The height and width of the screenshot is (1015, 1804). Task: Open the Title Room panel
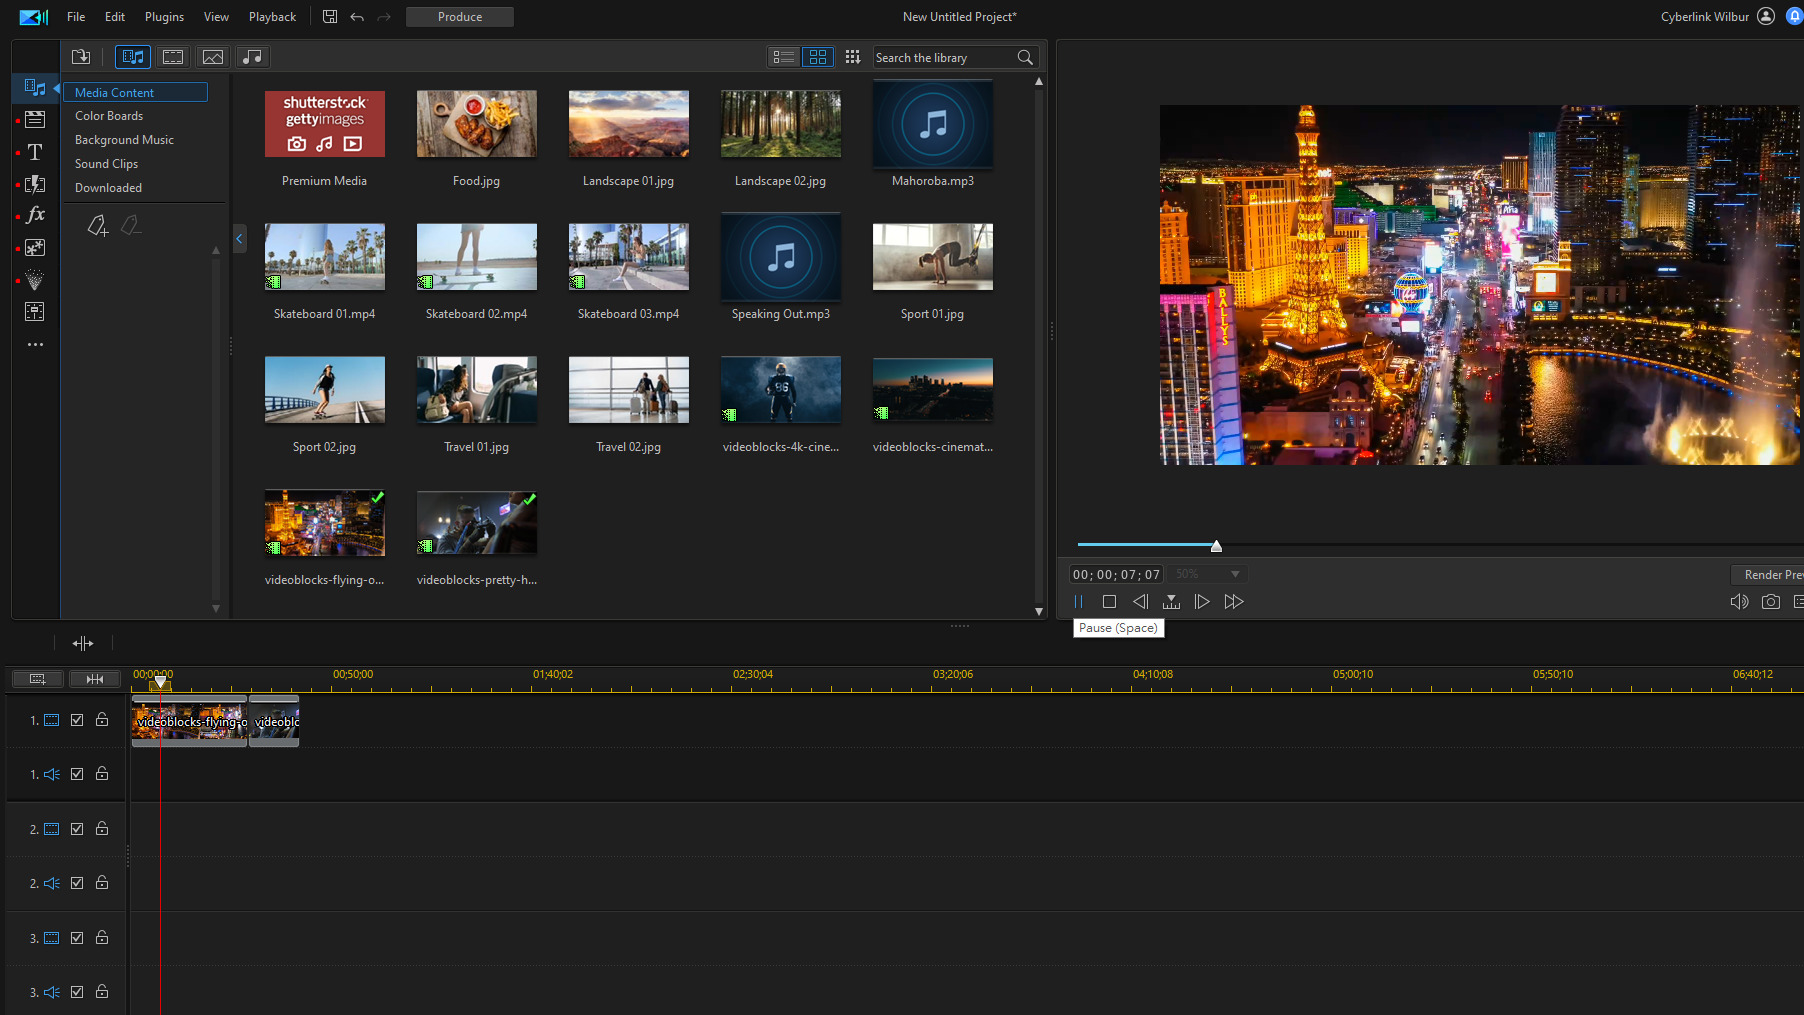click(x=35, y=152)
